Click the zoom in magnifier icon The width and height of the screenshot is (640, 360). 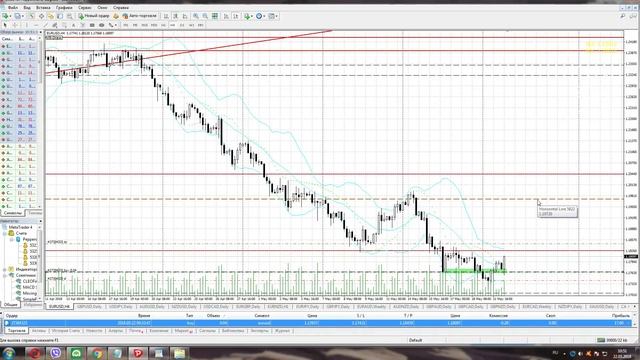coord(196,16)
